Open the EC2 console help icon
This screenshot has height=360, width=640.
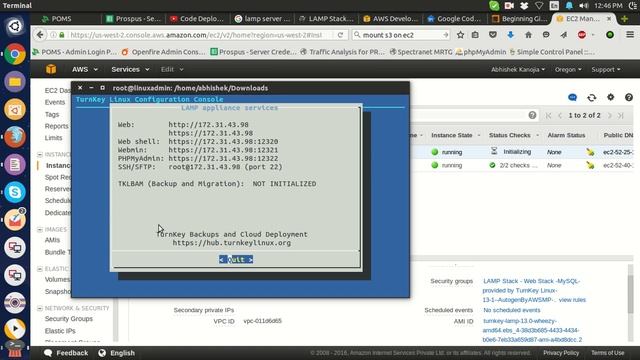(x=629, y=97)
